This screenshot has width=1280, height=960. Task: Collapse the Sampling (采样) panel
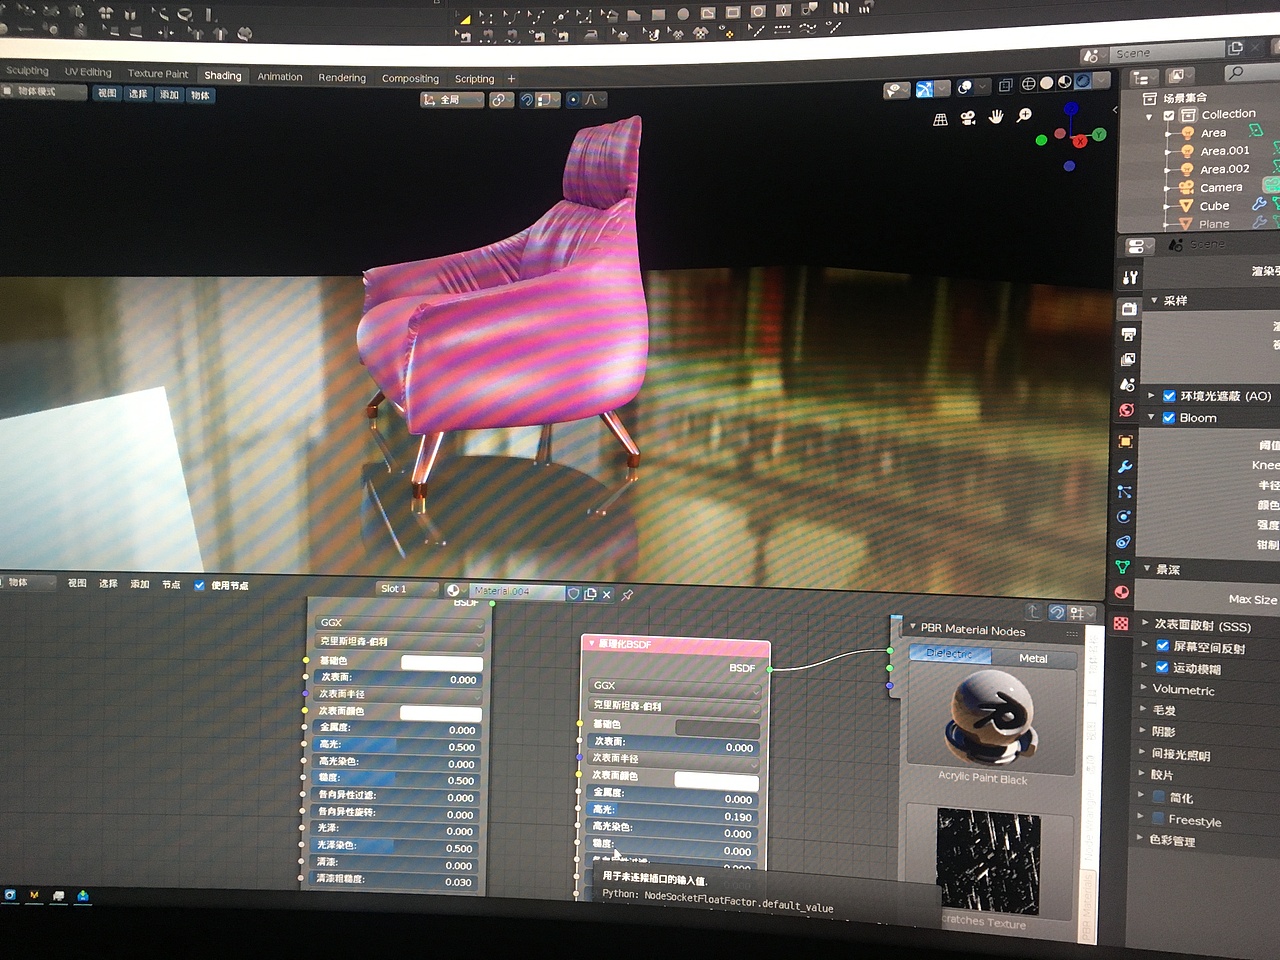[x=1154, y=300]
